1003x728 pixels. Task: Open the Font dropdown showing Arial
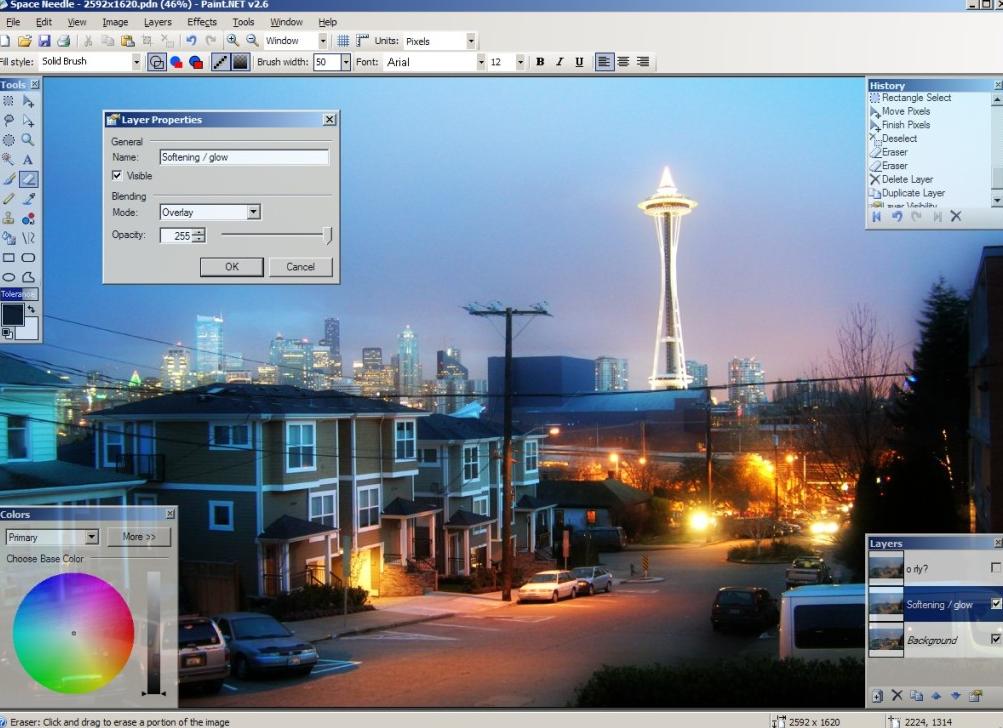(480, 62)
